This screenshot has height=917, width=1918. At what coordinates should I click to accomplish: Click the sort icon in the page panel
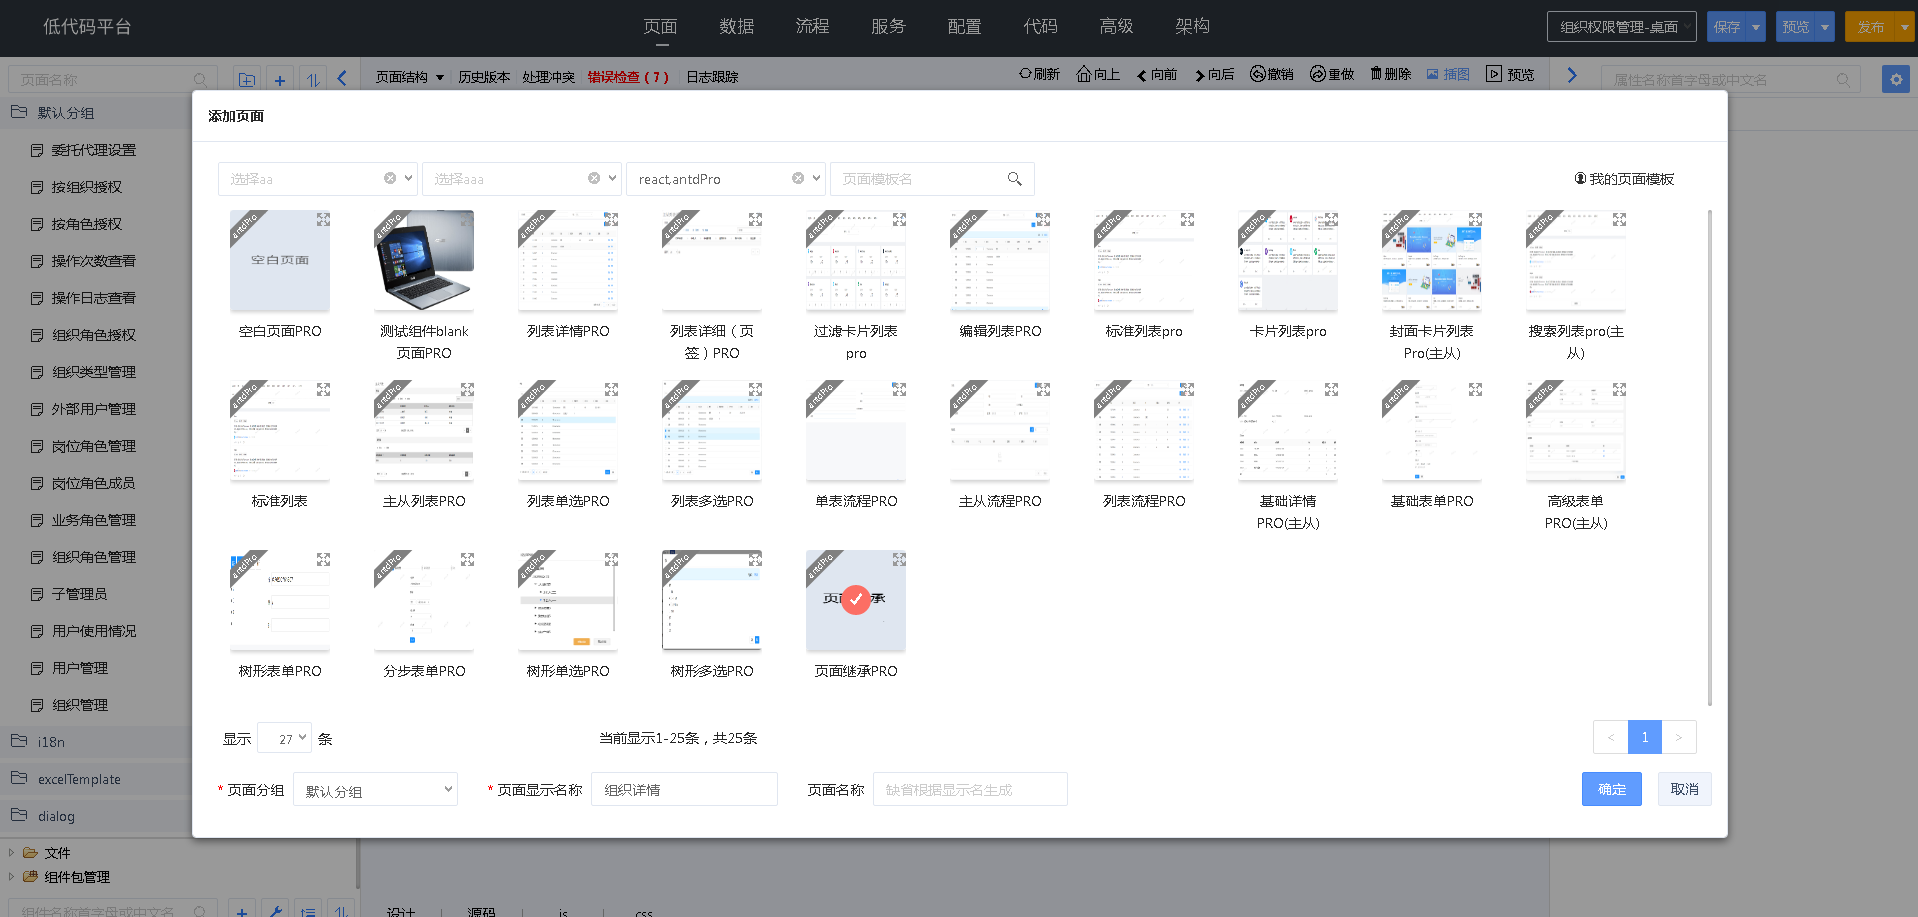point(313,78)
